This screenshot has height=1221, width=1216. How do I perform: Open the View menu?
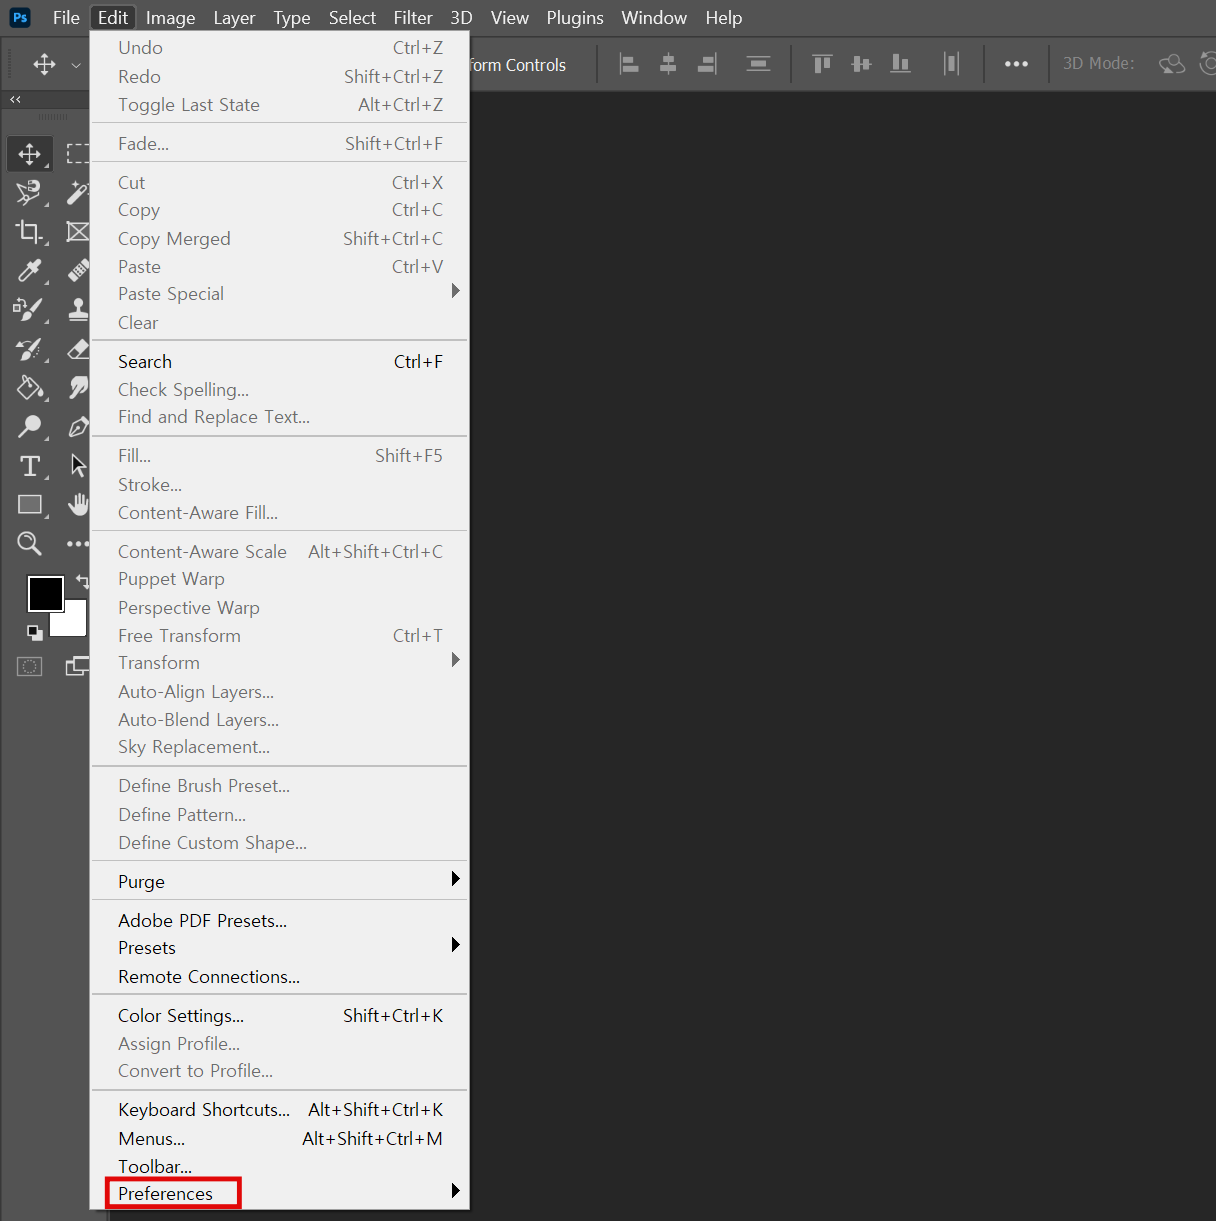[x=509, y=18]
